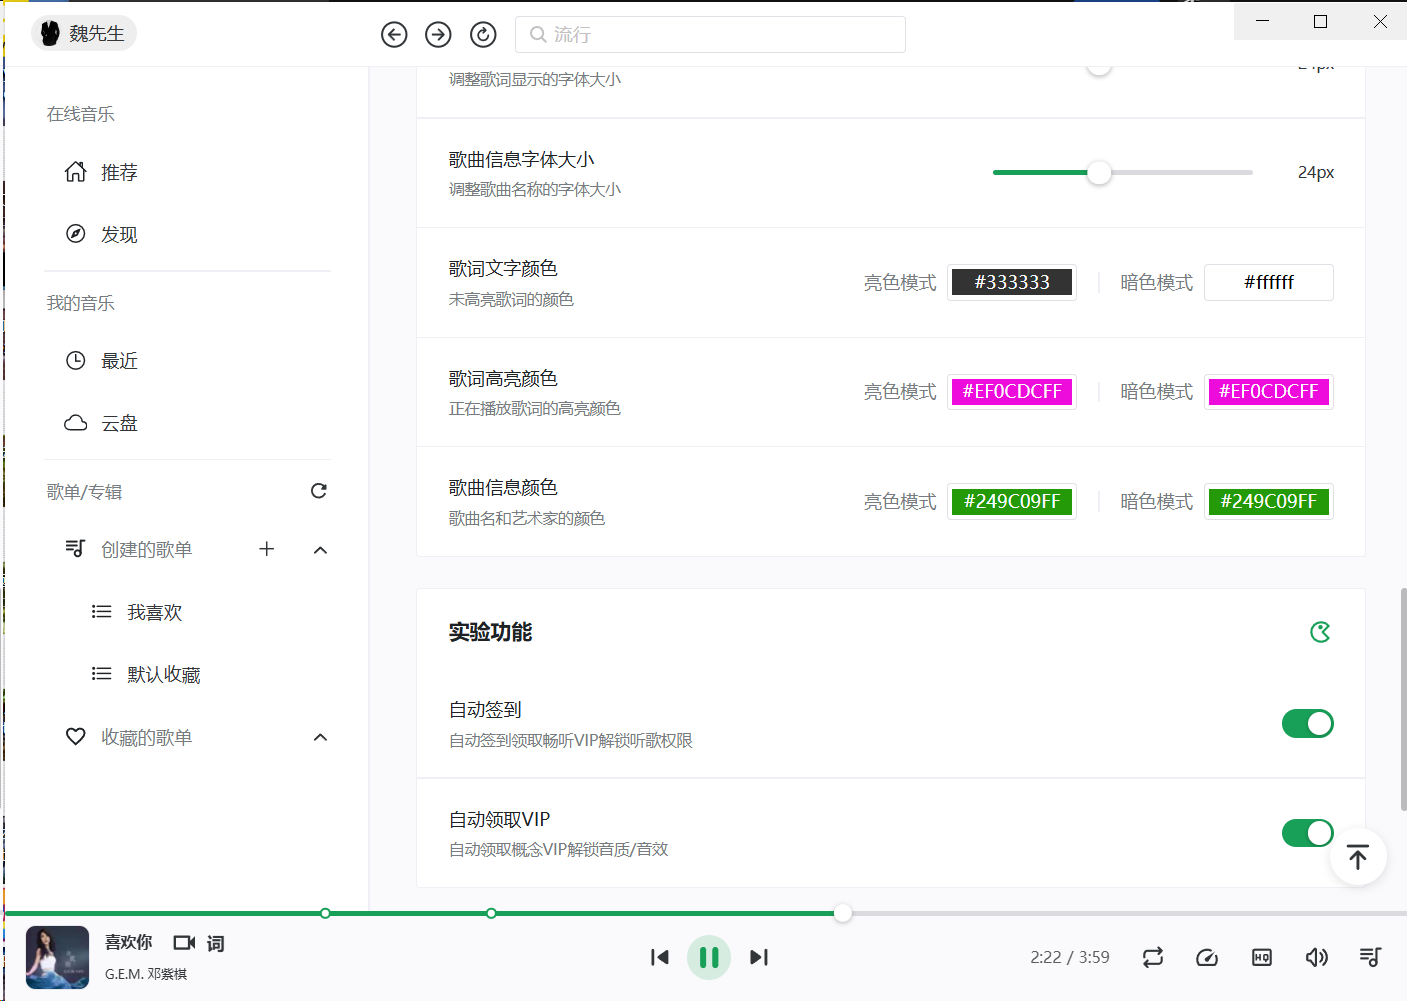Refresh the 歌单/专辑 list with the reload icon
Viewport: 1407px width, 1001px height.
coord(318,491)
